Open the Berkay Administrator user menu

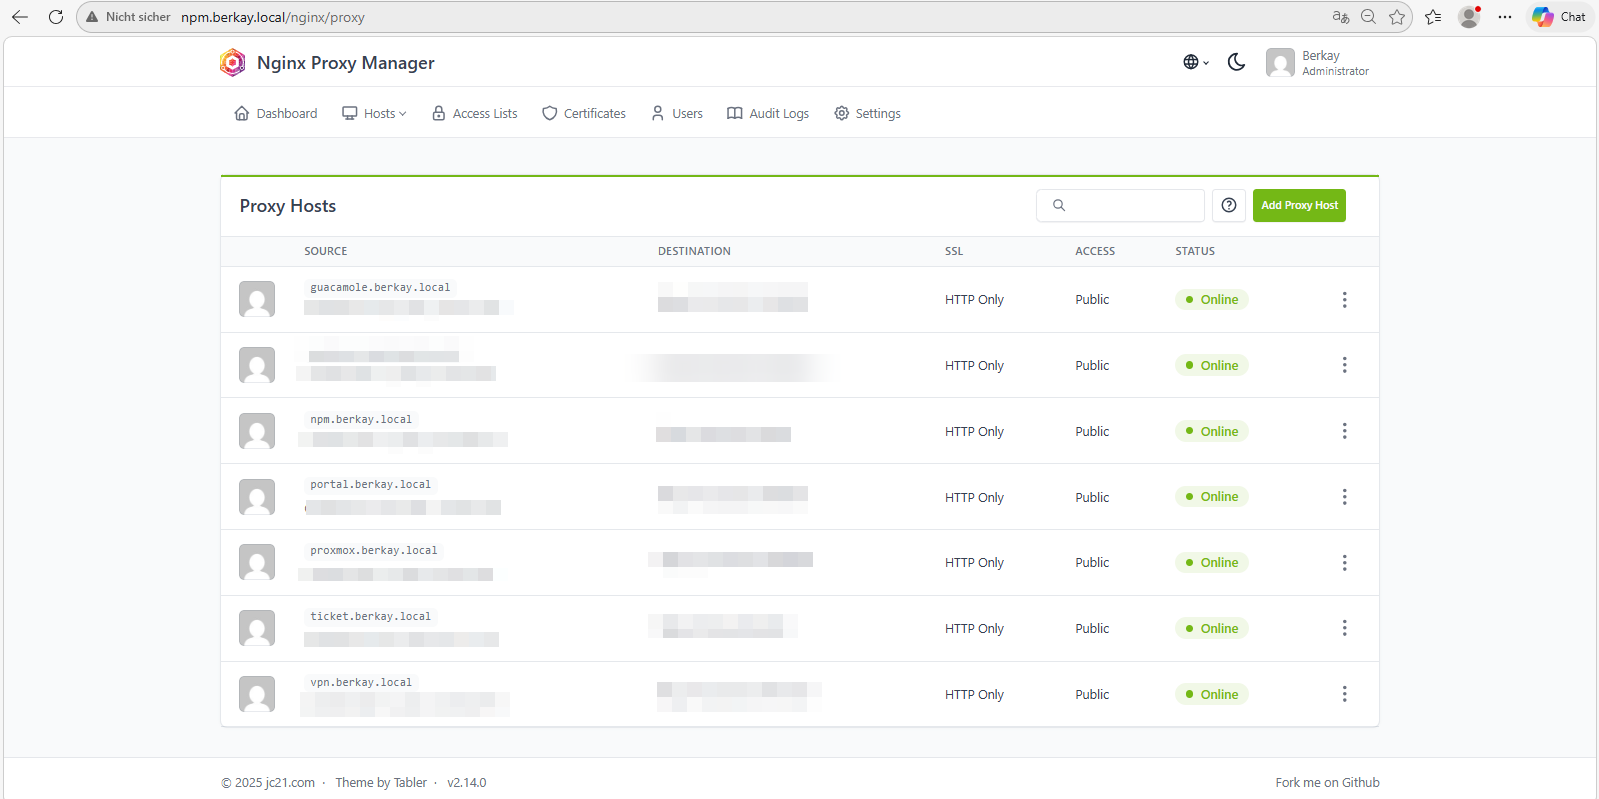pos(1318,63)
